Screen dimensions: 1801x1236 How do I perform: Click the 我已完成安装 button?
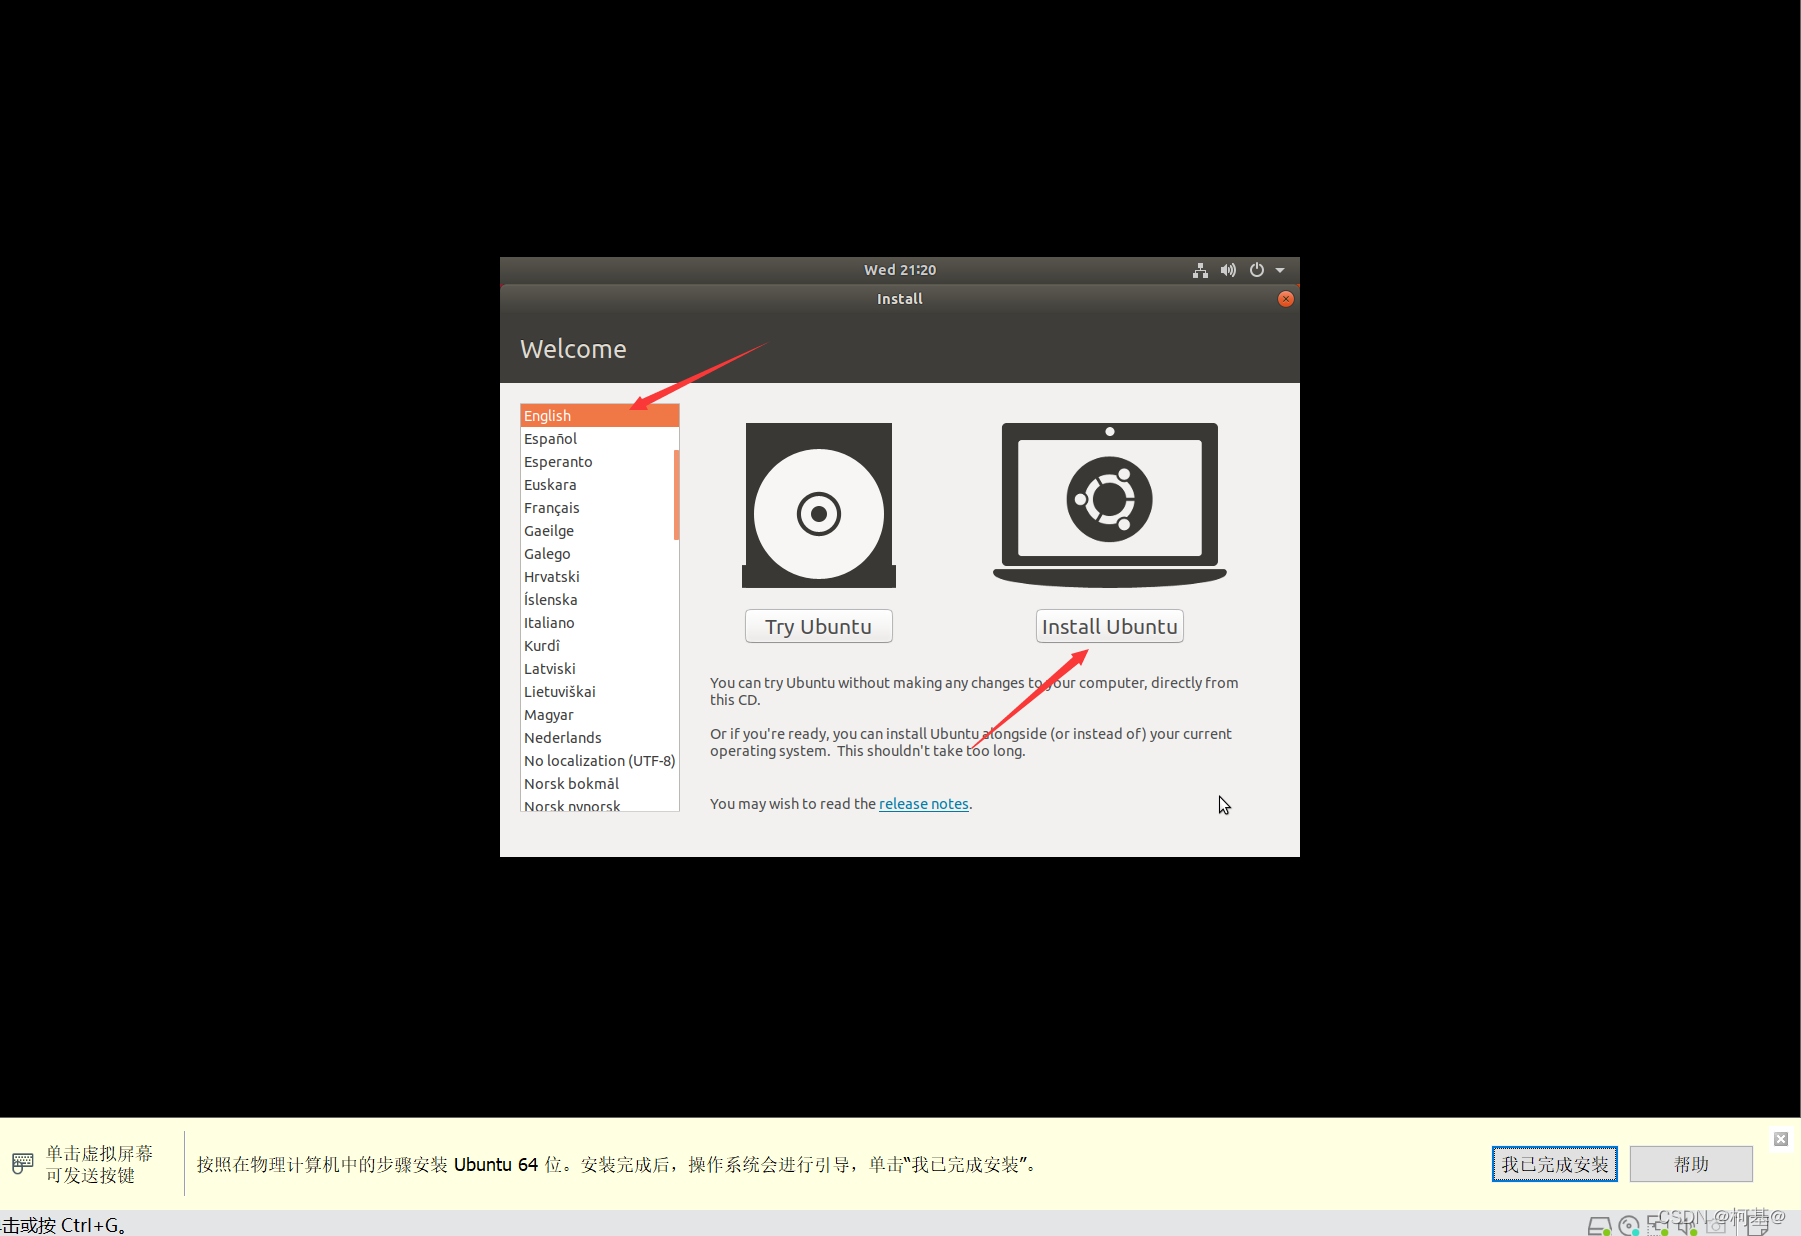(x=1554, y=1164)
